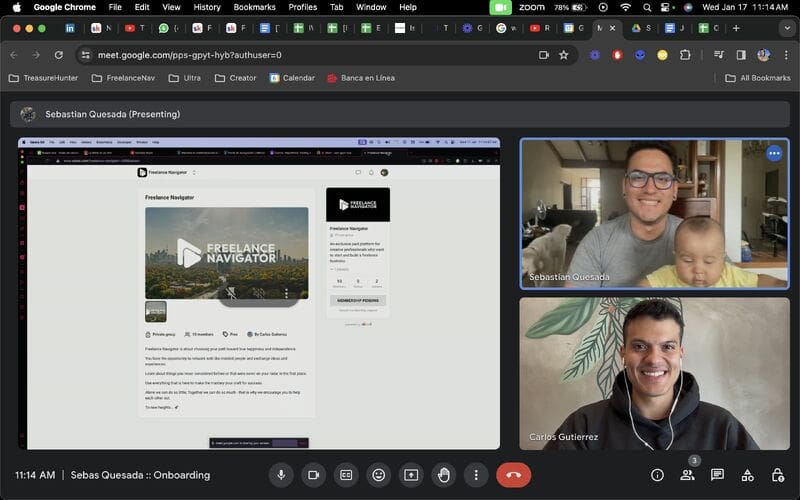
Task: Raise hand in the meeting
Action: coord(443,475)
